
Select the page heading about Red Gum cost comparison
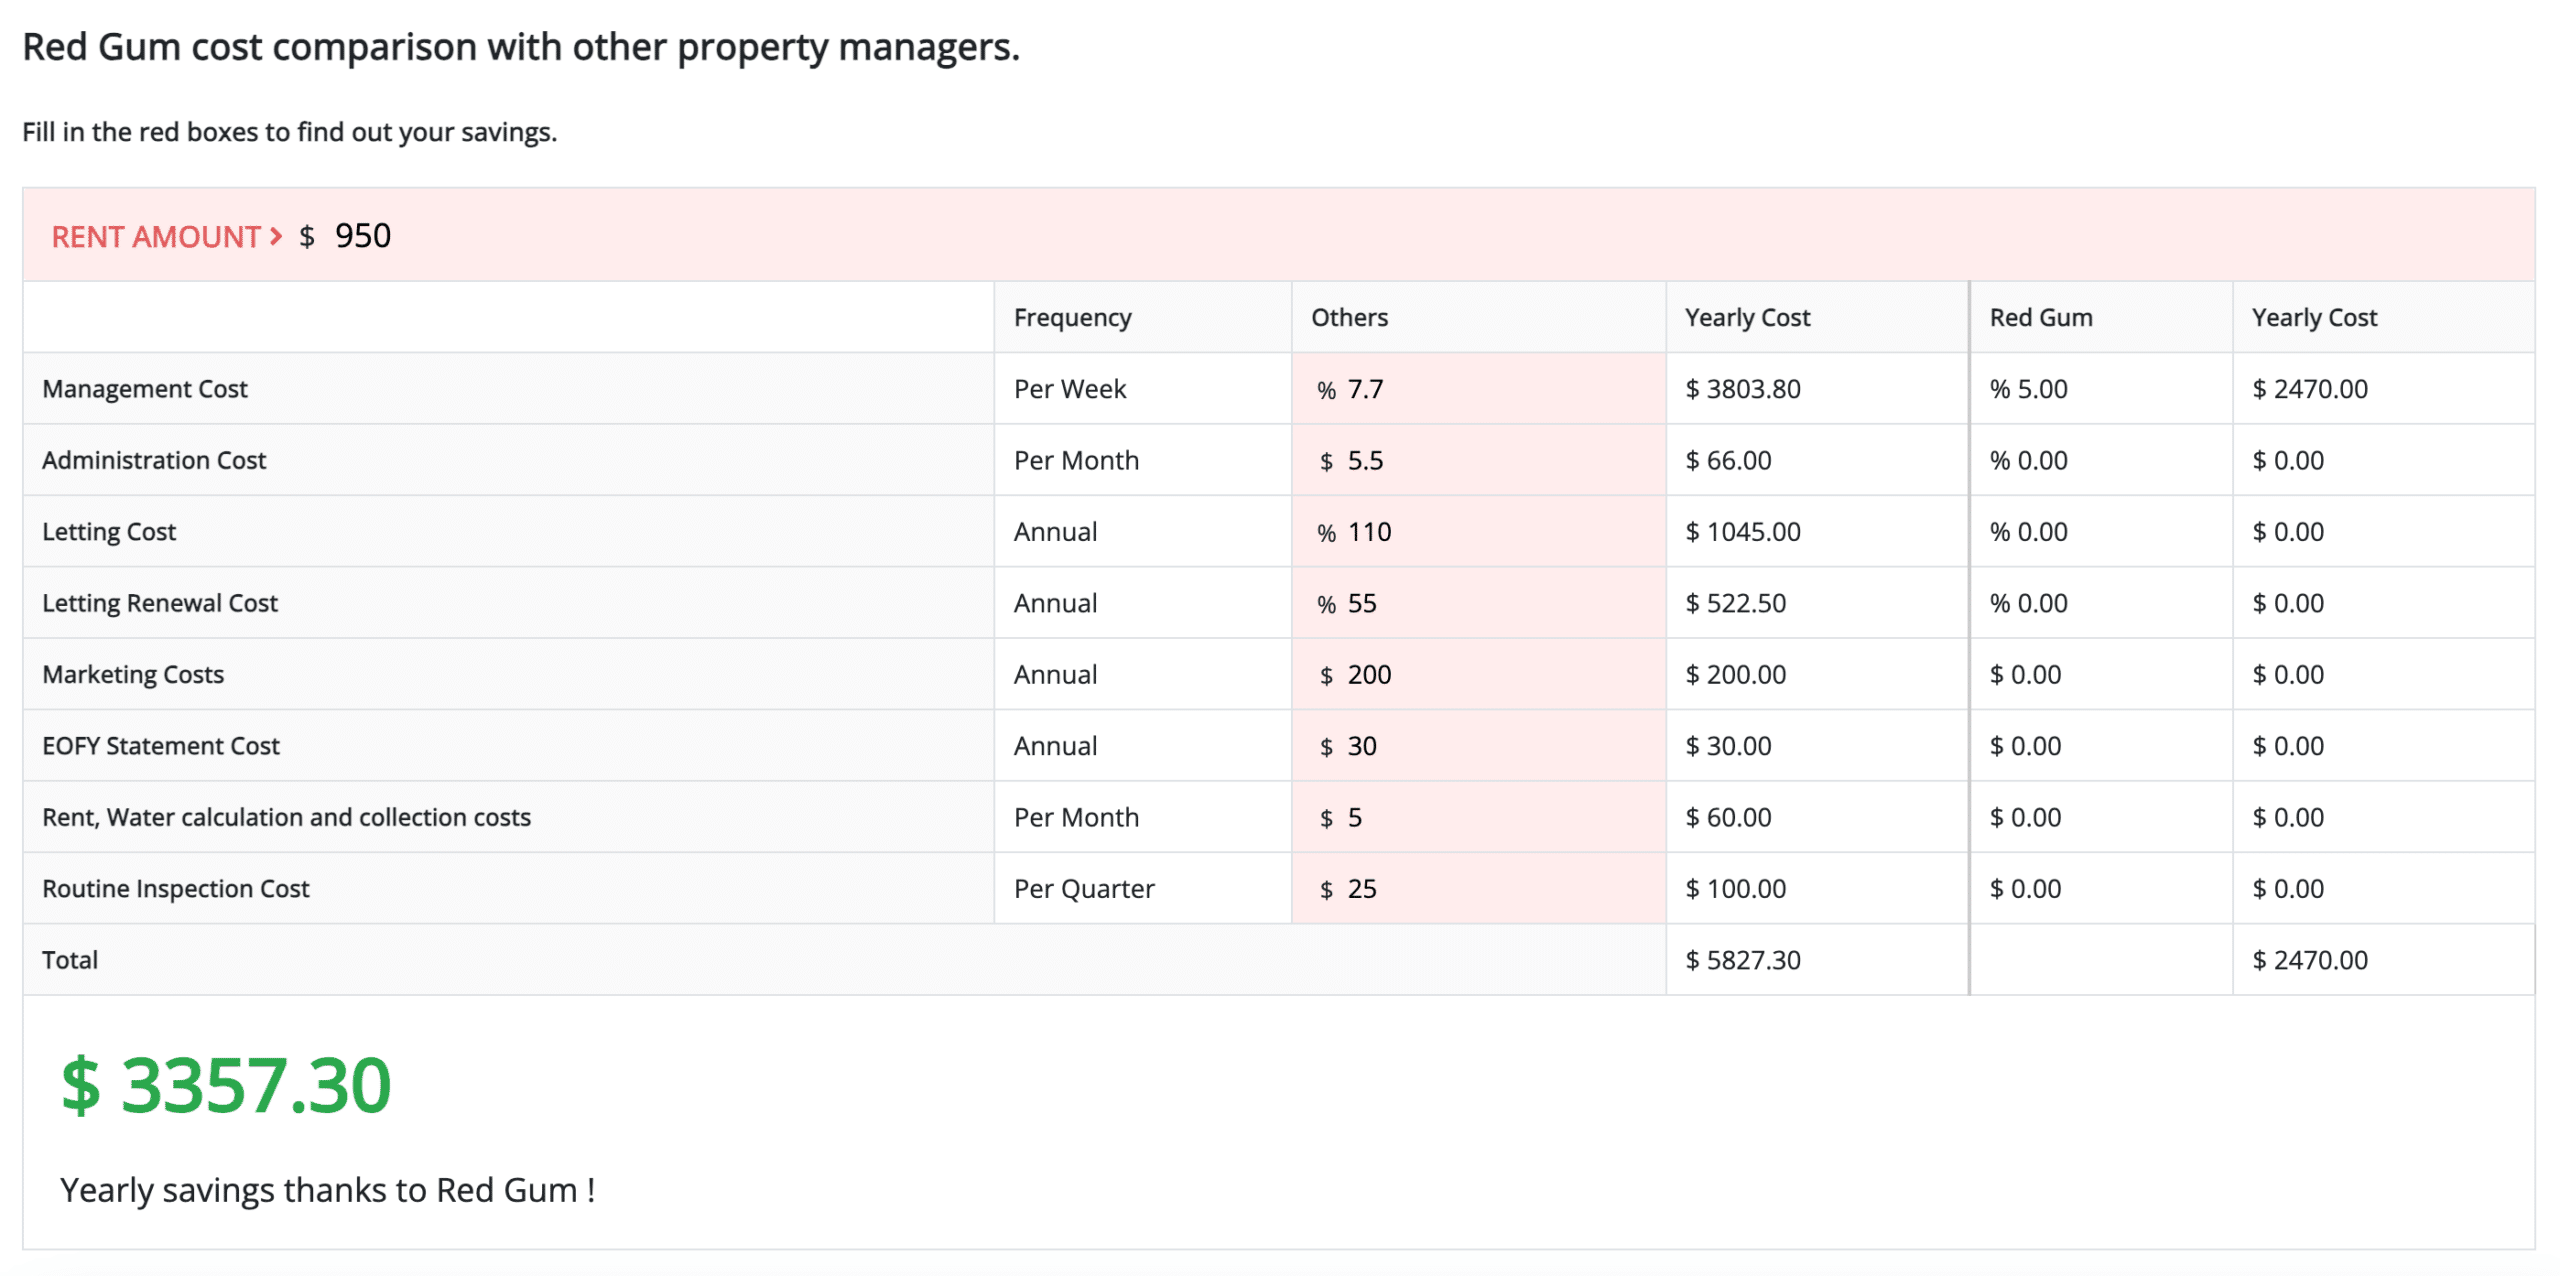click(x=521, y=47)
